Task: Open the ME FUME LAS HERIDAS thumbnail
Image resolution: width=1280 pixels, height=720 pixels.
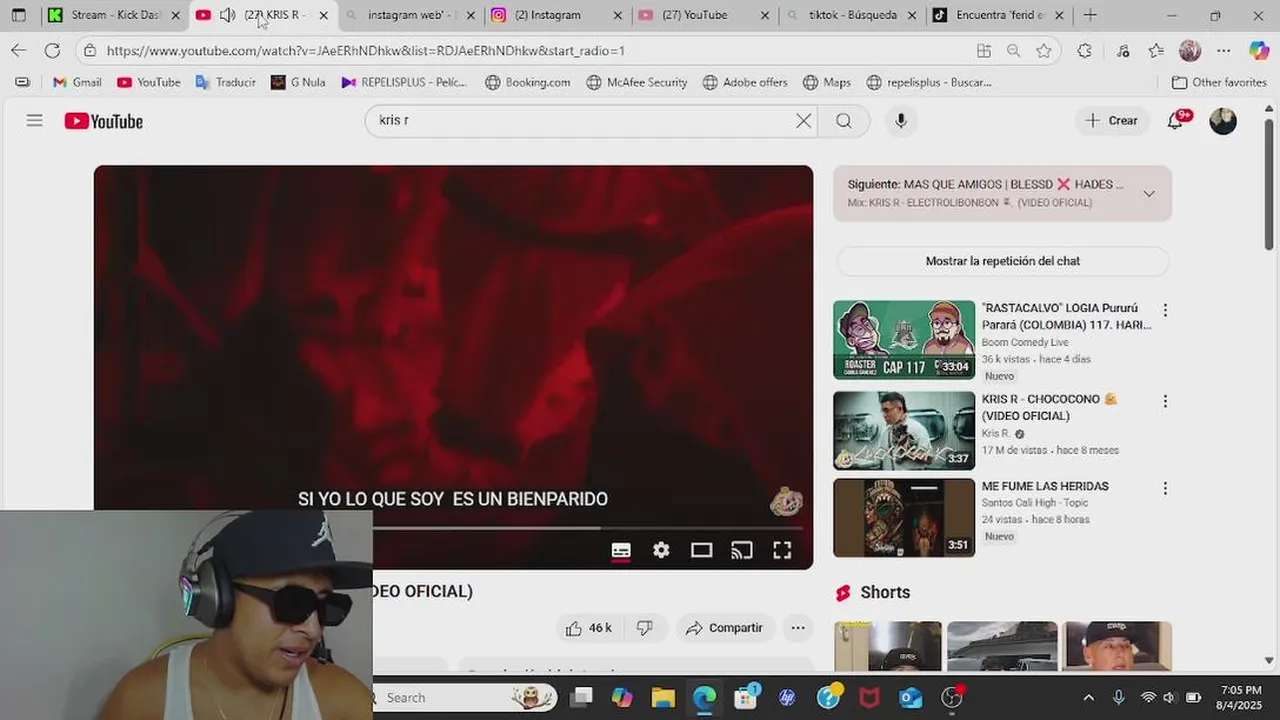Action: [904, 517]
